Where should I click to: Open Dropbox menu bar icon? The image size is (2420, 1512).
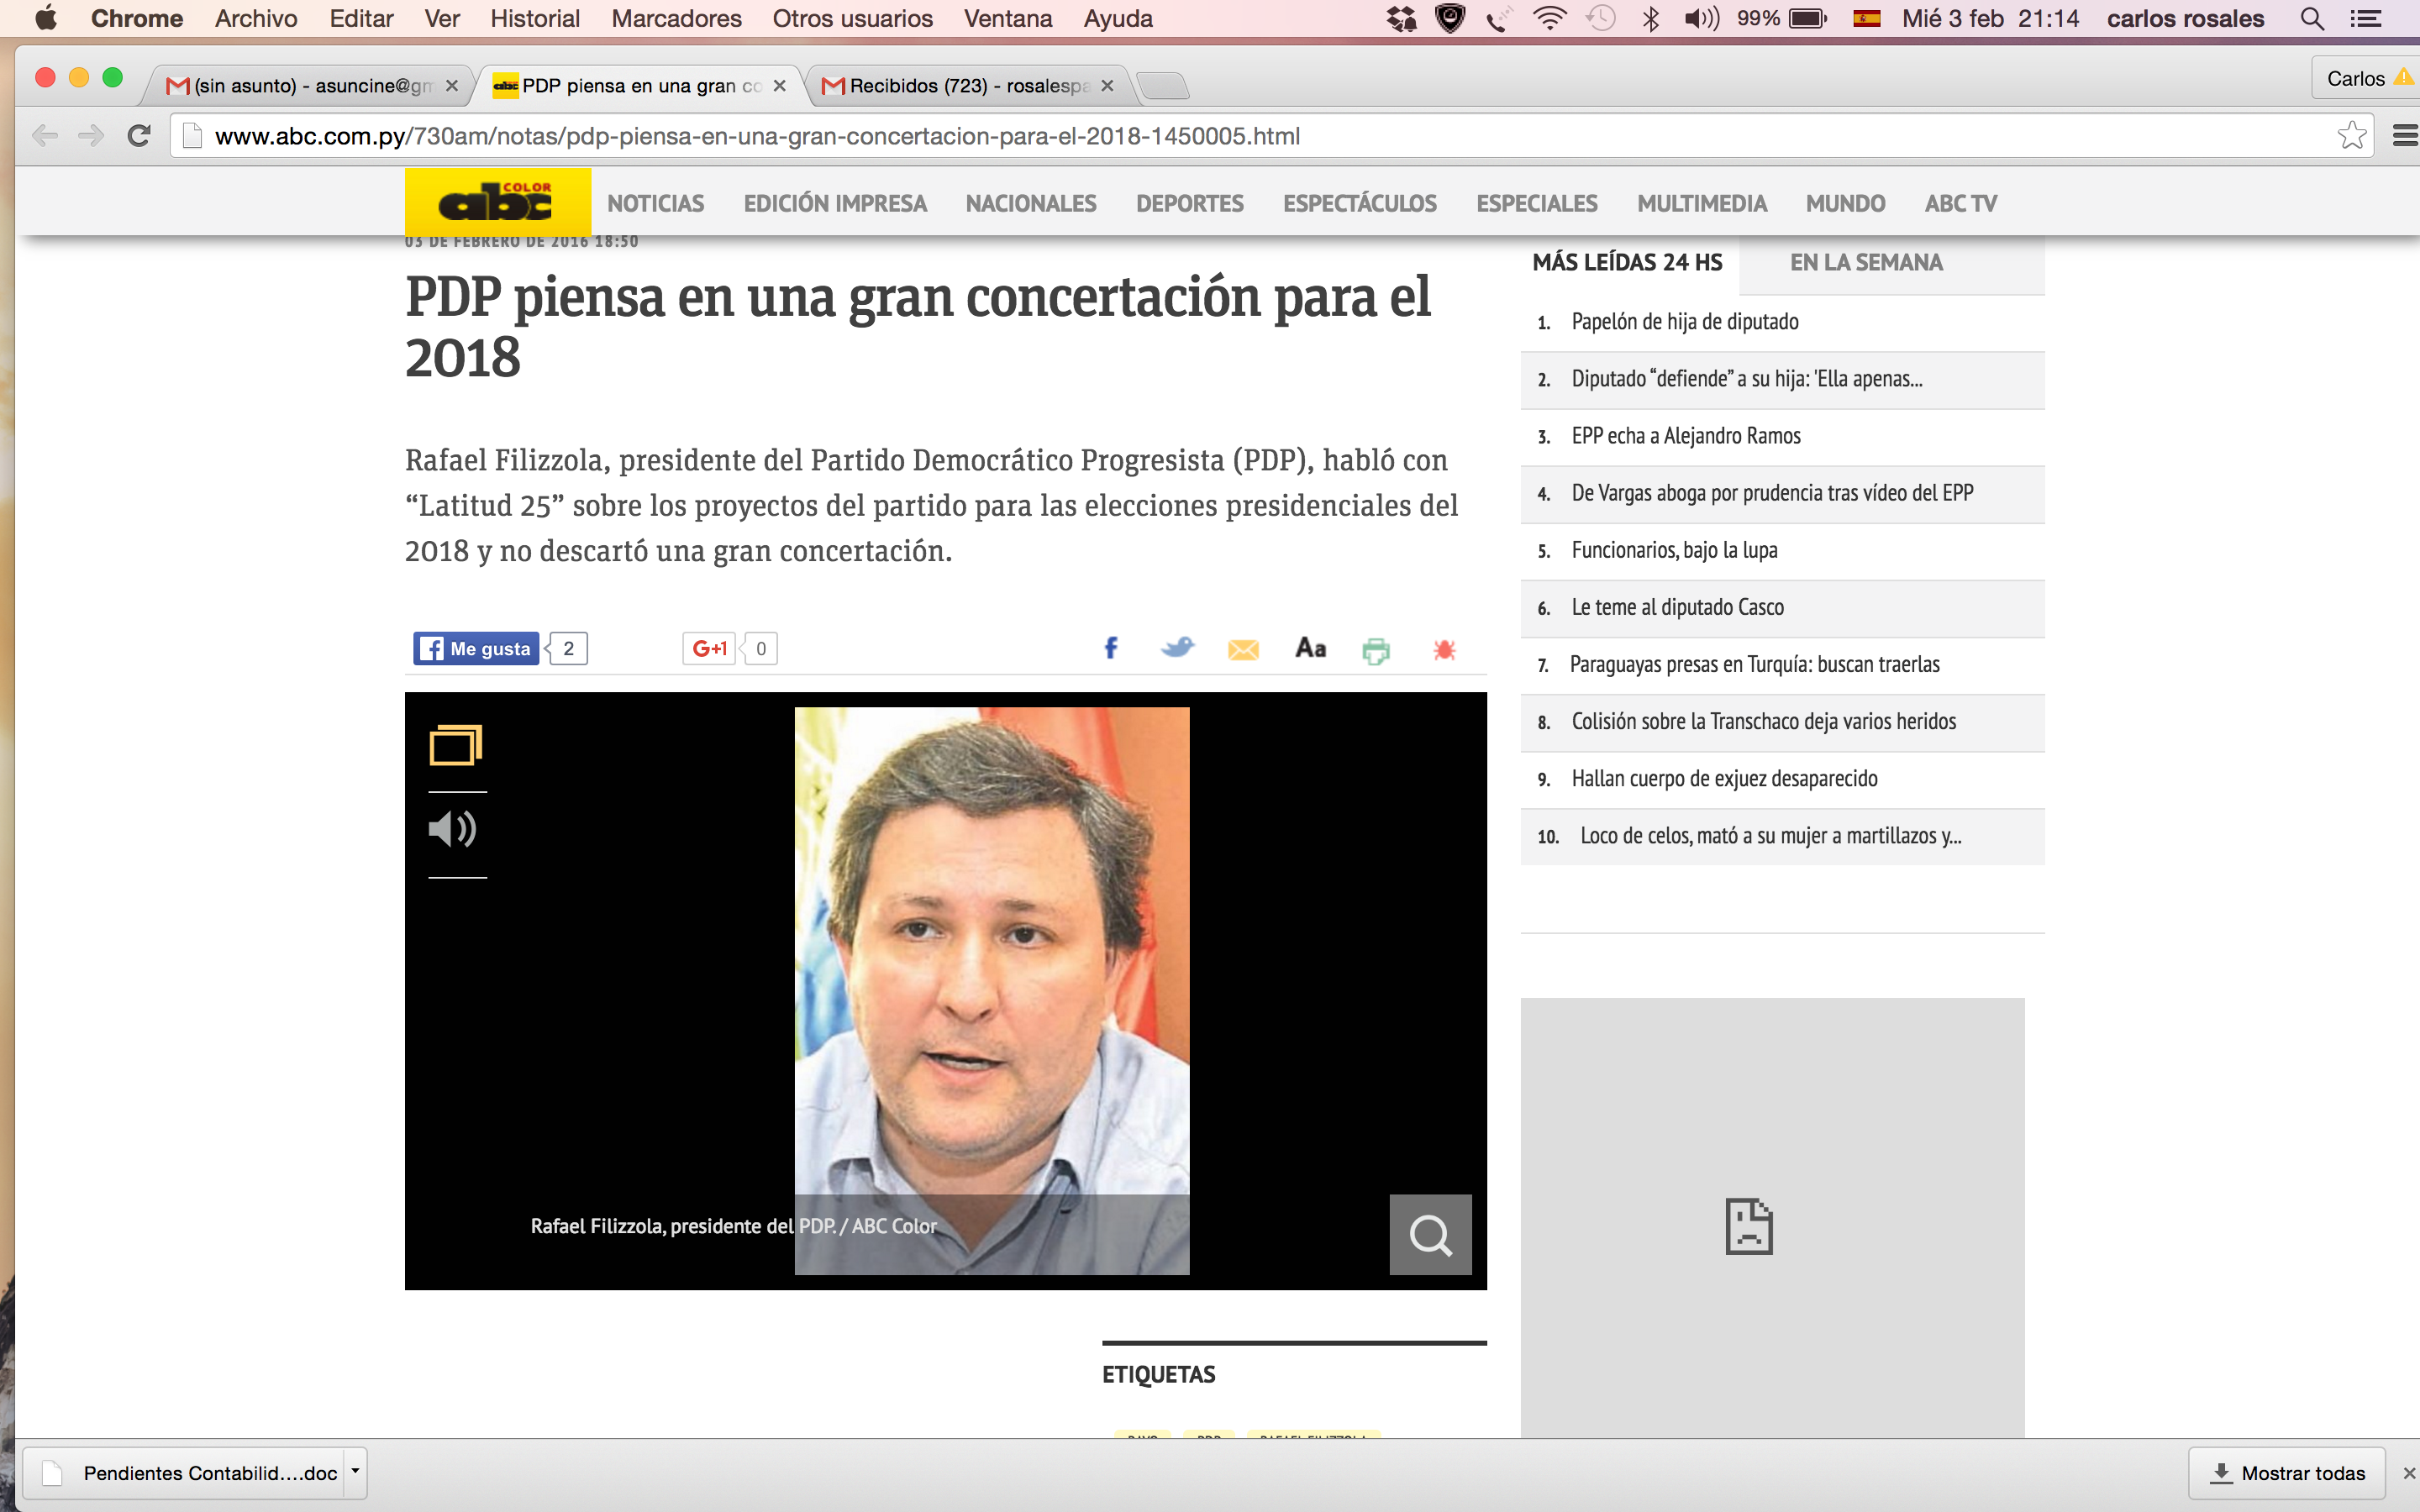click(1402, 18)
